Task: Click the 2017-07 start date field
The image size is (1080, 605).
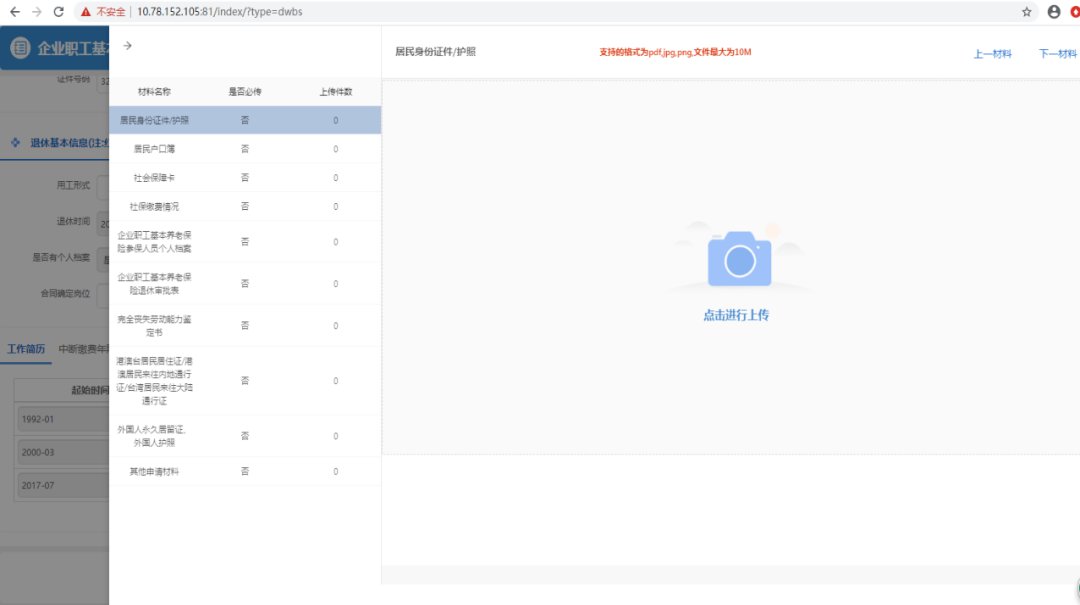Action: (x=63, y=485)
